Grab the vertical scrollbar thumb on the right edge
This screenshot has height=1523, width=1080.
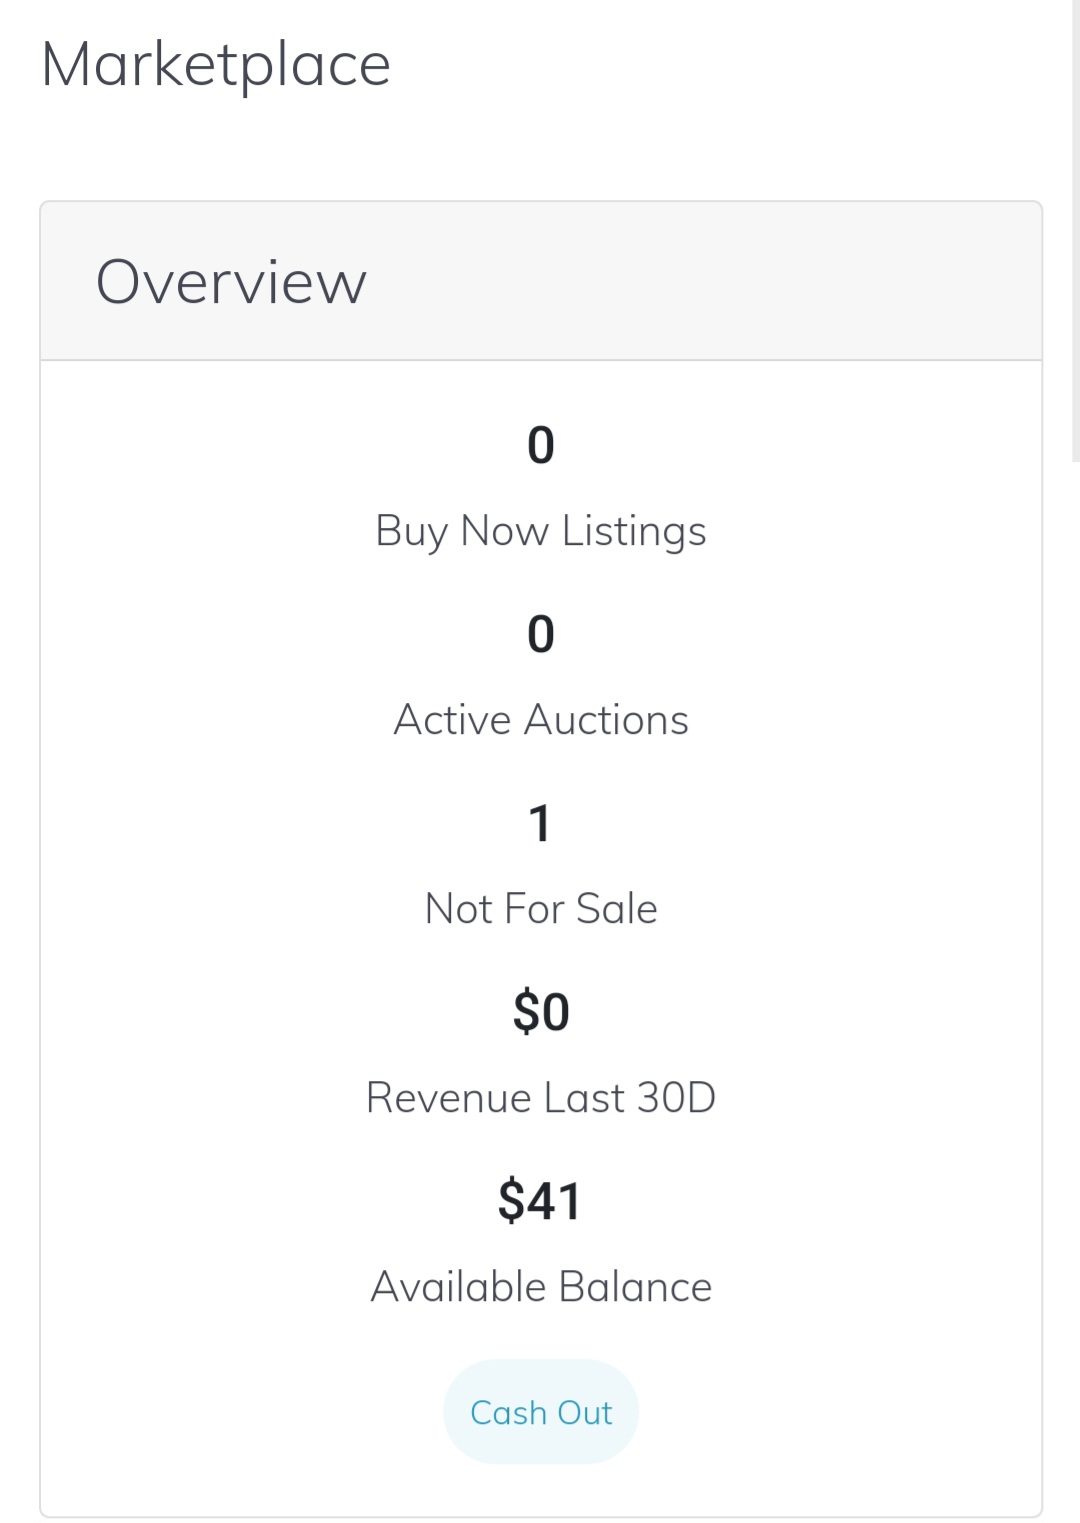[x=1076, y=230]
